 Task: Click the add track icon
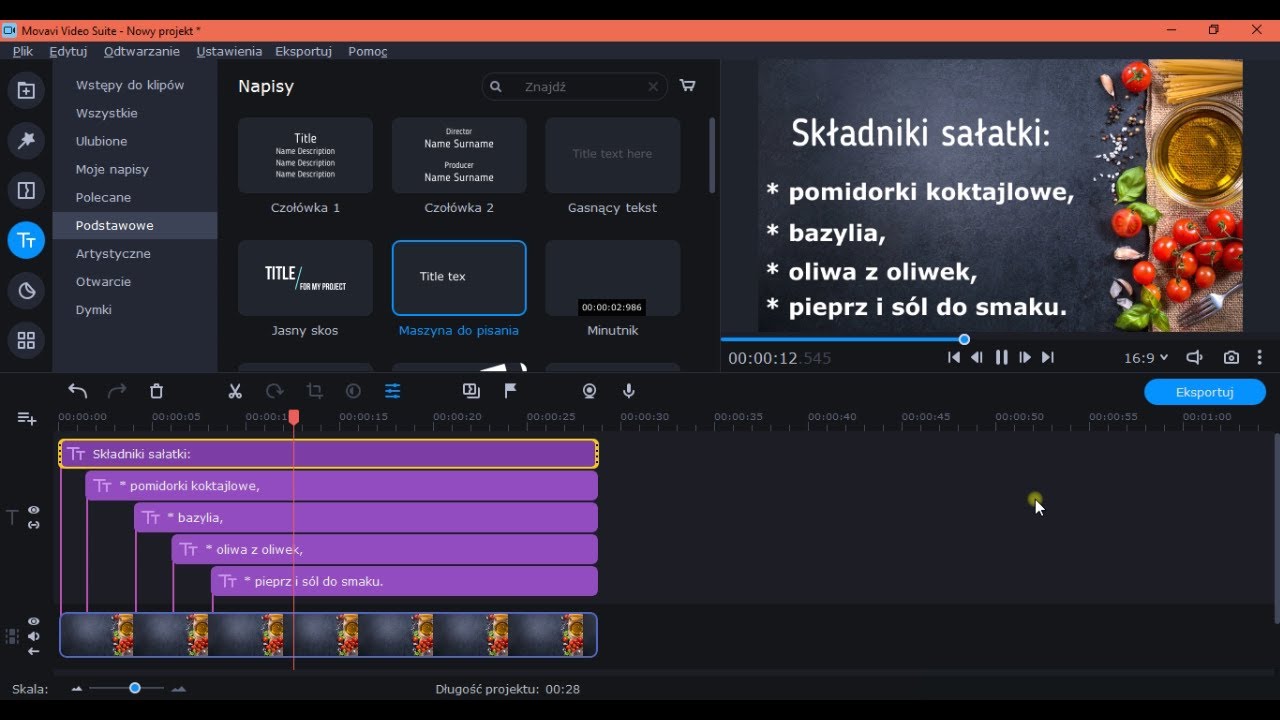(x=27, y=418)
